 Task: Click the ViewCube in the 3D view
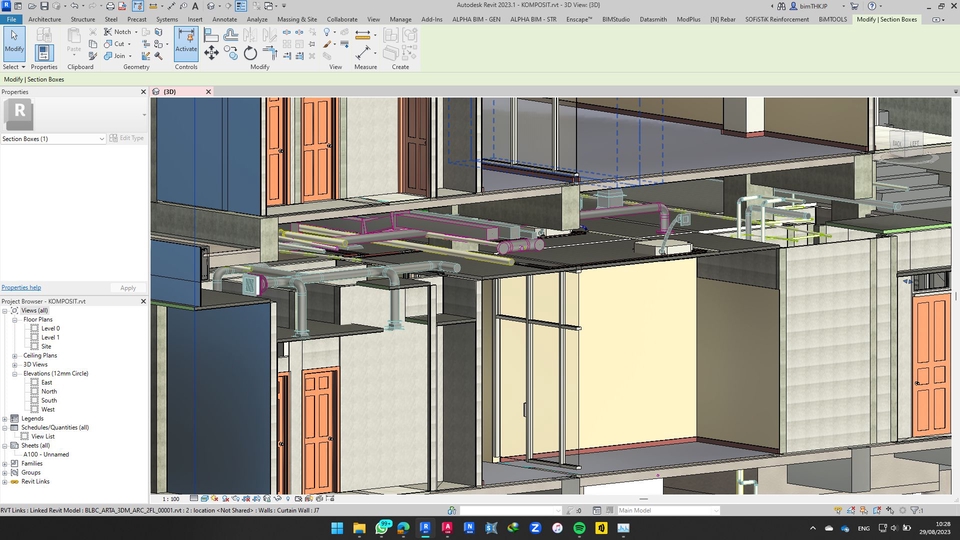tap(905, 143)
